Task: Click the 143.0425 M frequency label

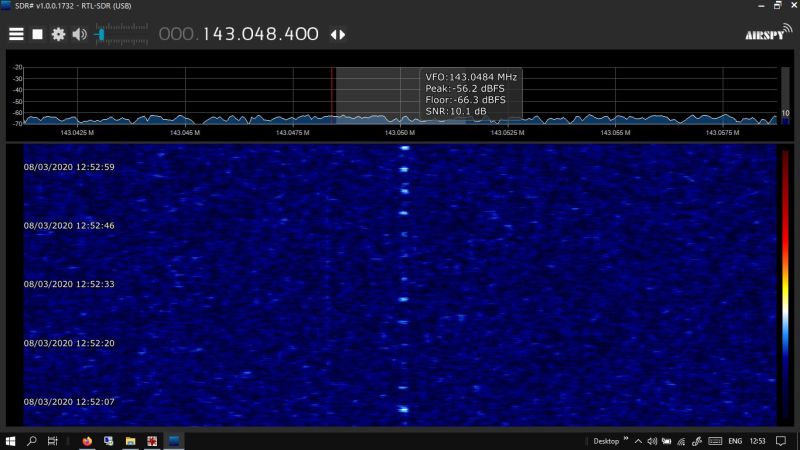Action: 77,133
